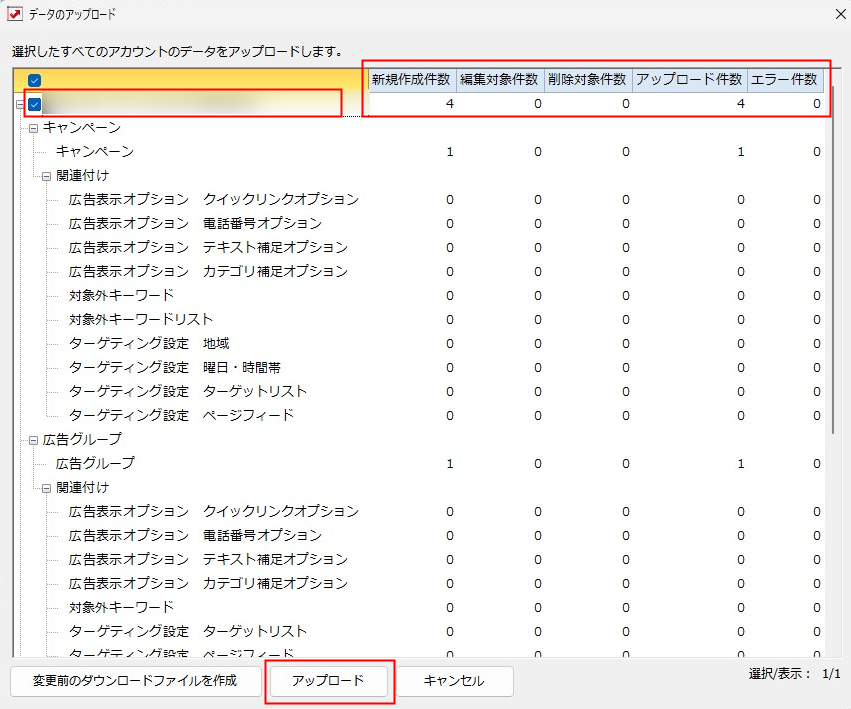
Task: Click the 編集対象件数 column header
Action: coord(500,80)
